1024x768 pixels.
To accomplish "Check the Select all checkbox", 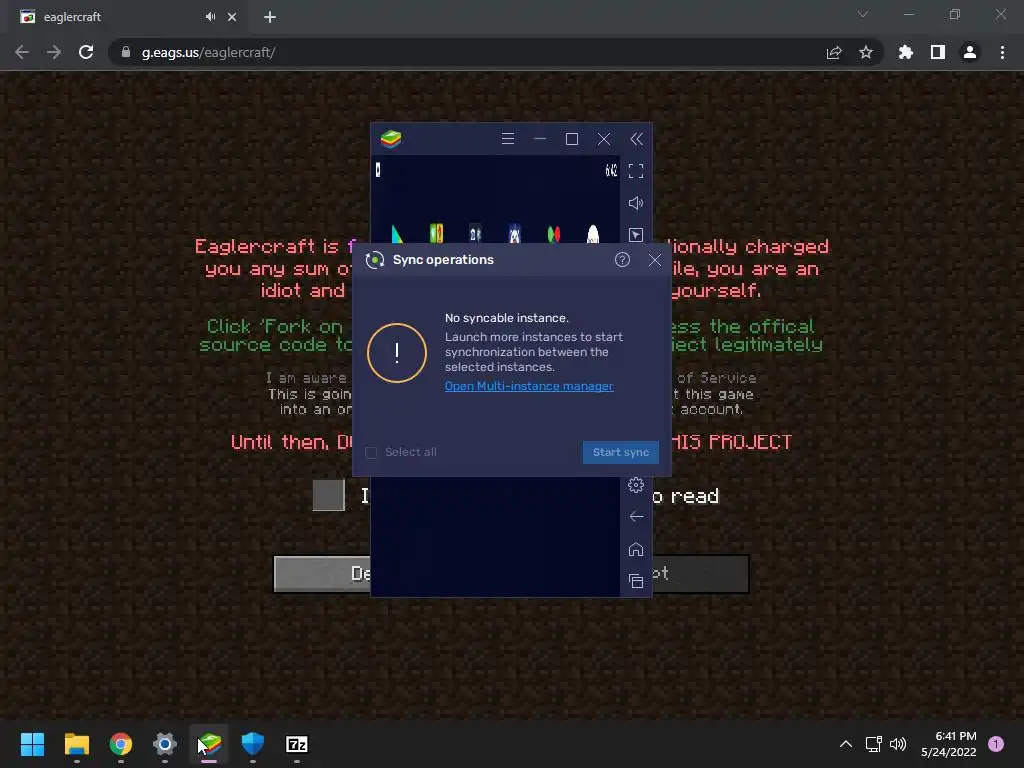I will (371, 452).
